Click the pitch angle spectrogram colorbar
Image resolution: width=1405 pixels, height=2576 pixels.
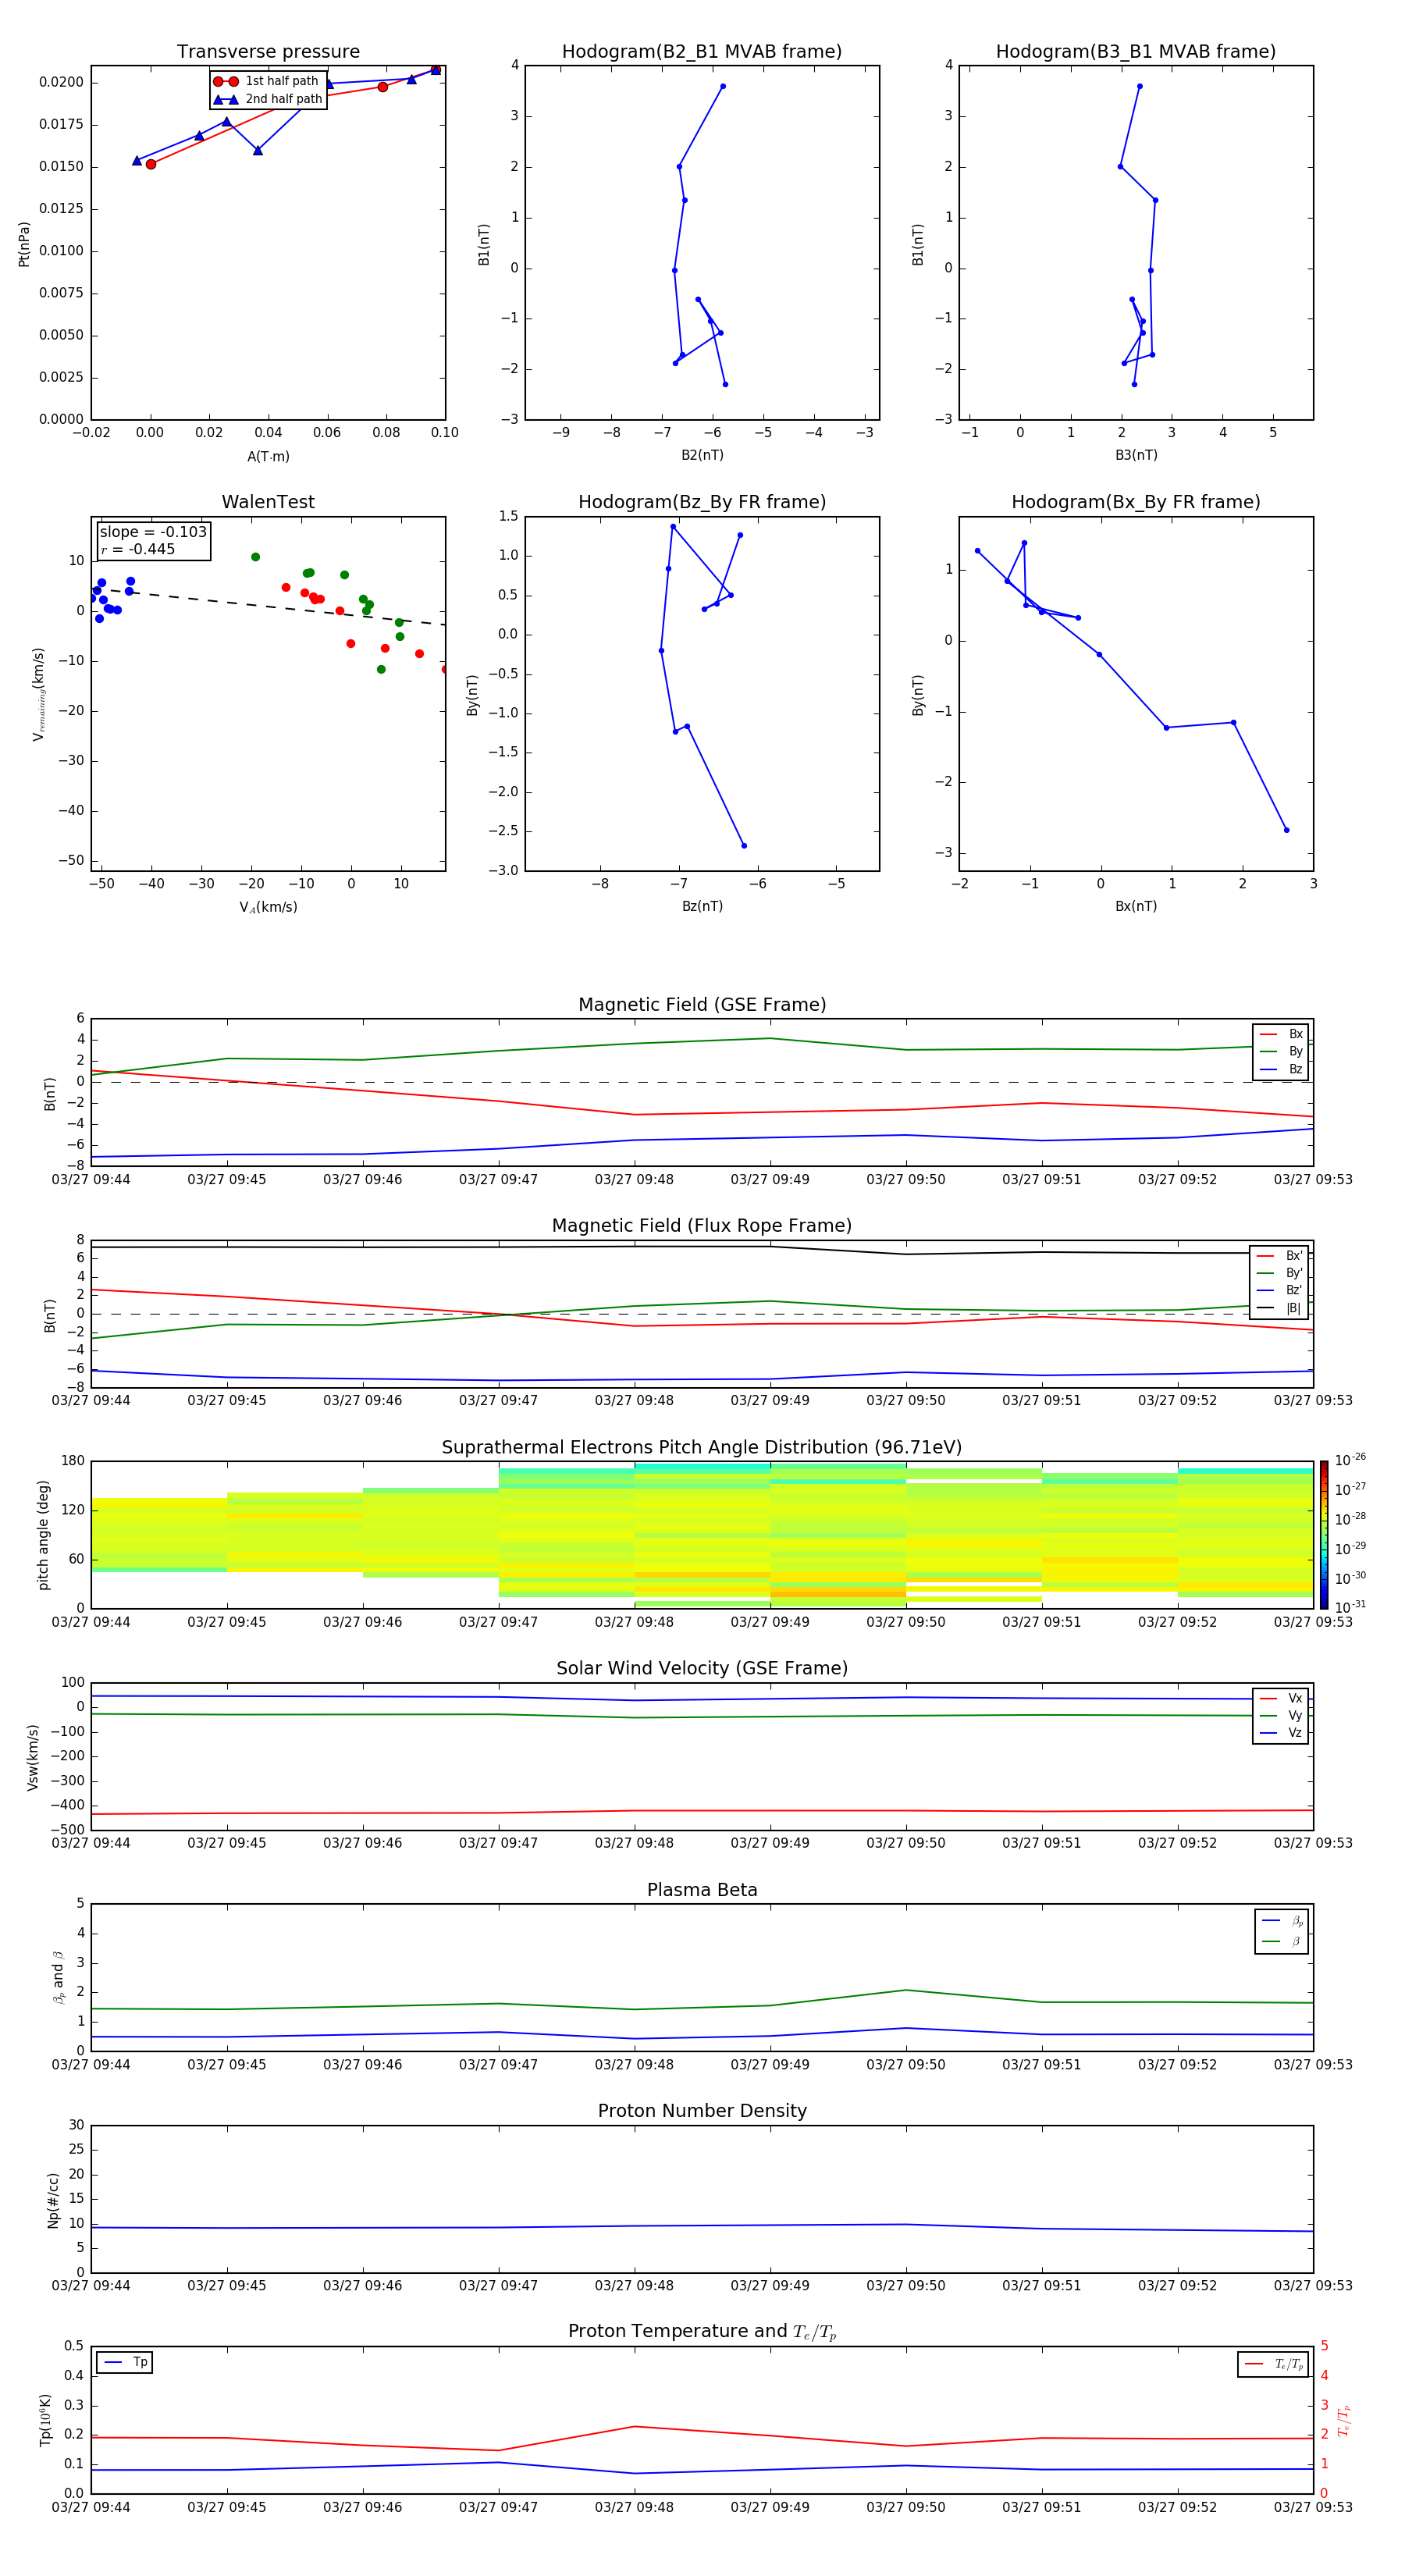click(x=1324, y=1534)
